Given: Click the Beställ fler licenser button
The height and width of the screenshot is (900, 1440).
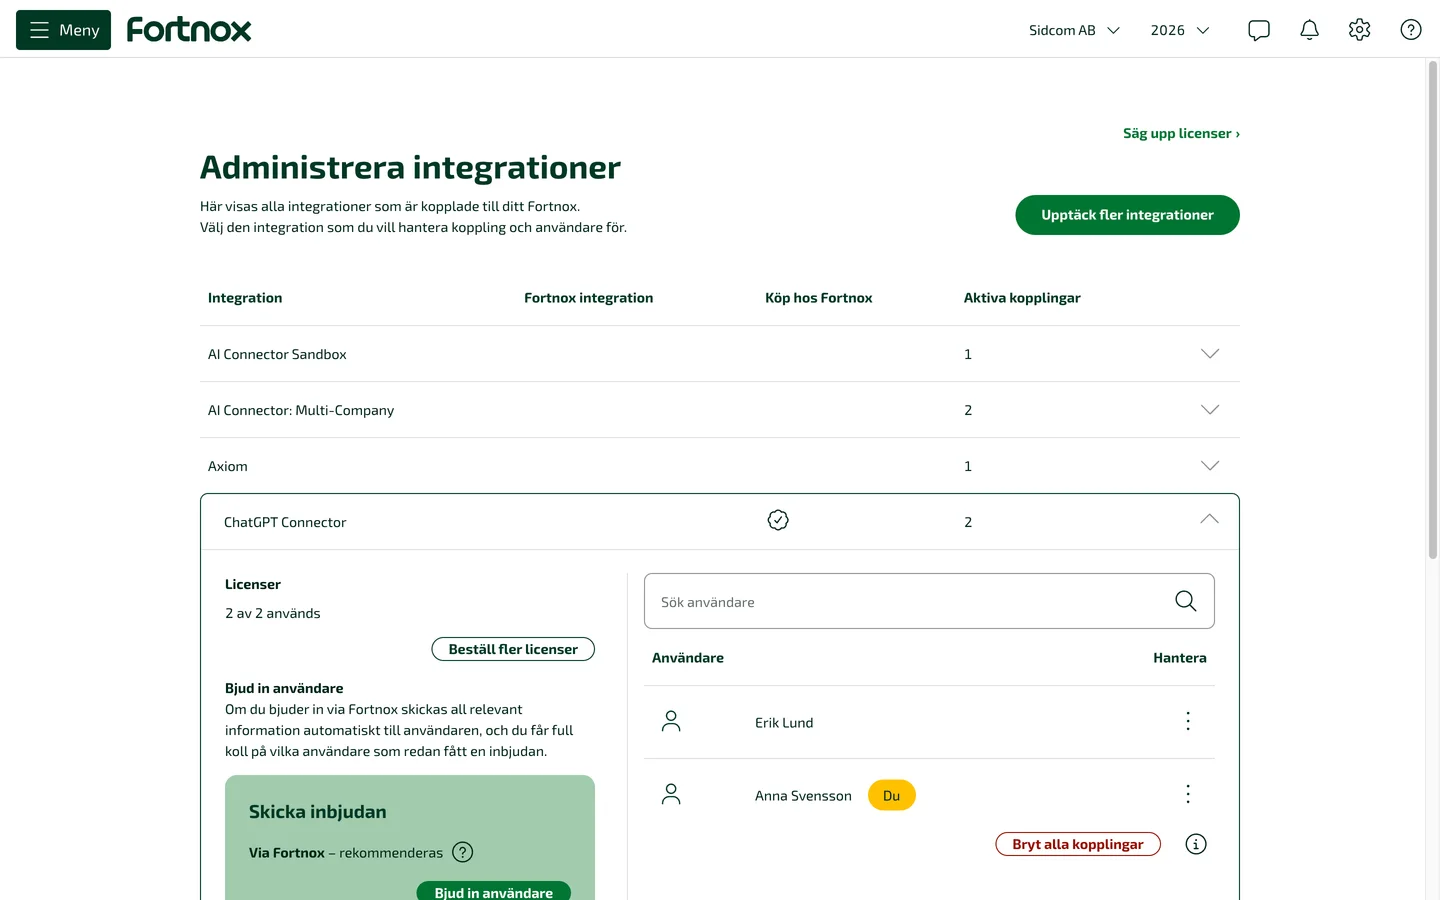Looking at the screenshot, I should [x=513, y=649].
